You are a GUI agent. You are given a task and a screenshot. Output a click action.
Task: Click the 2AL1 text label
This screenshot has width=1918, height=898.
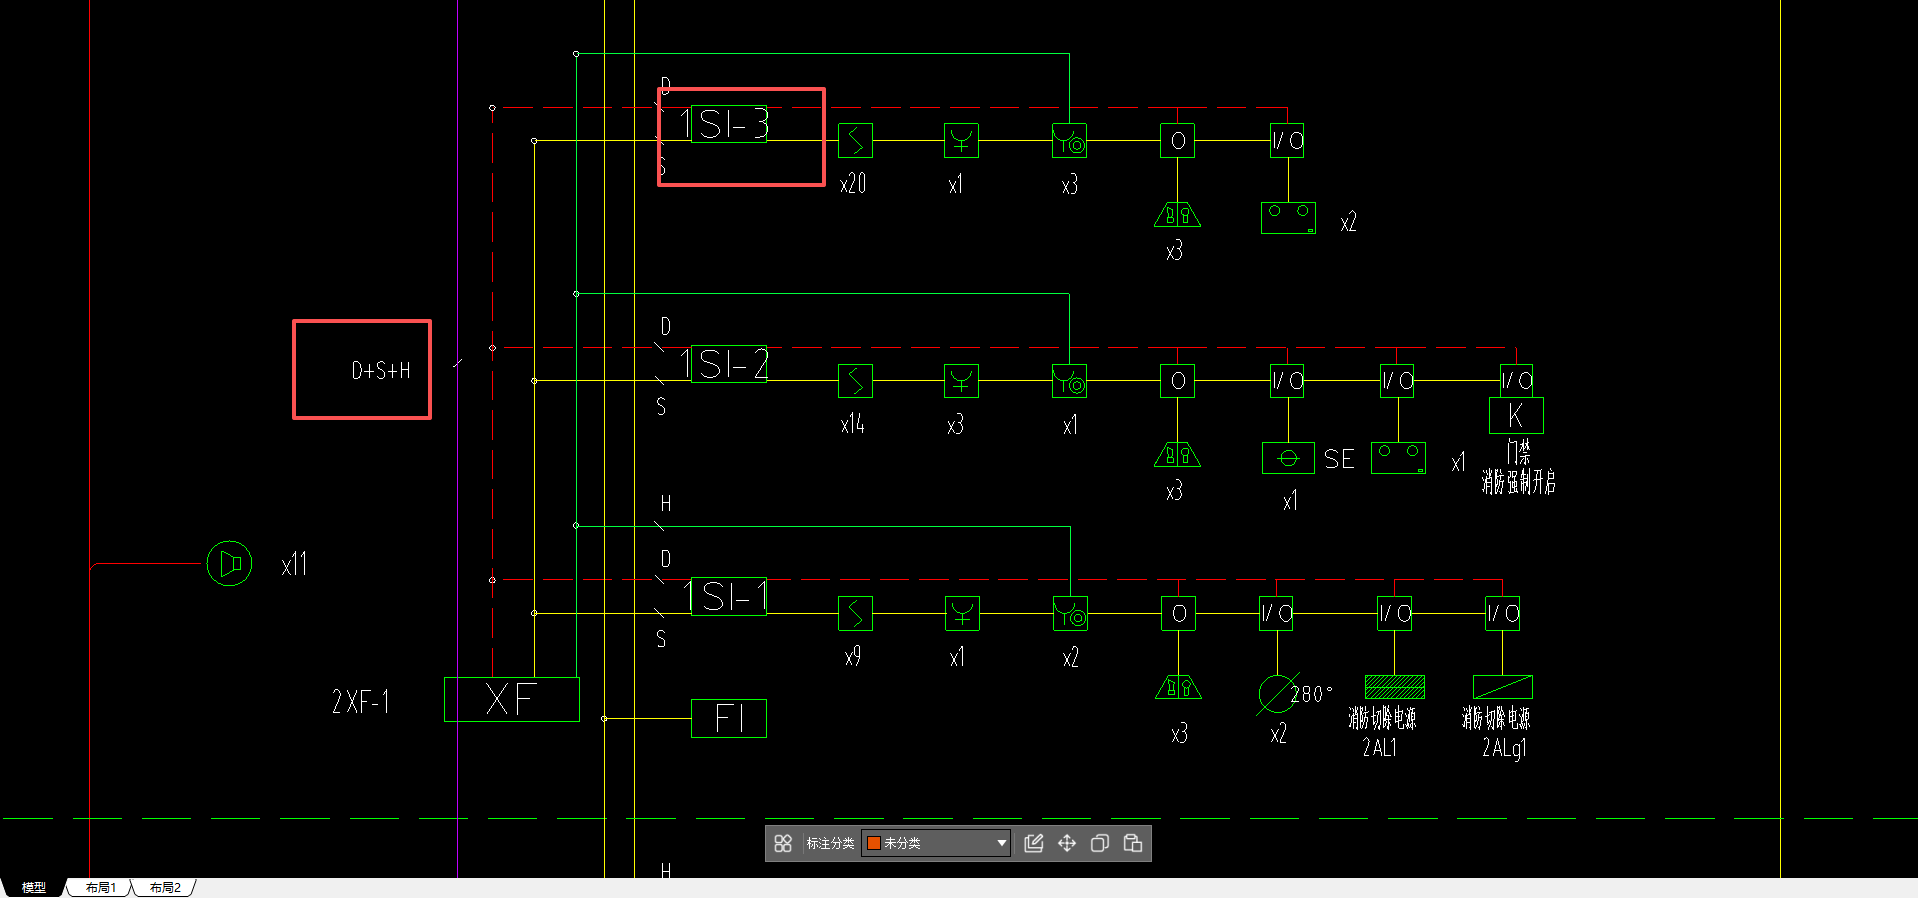[x=1379, y=748]
